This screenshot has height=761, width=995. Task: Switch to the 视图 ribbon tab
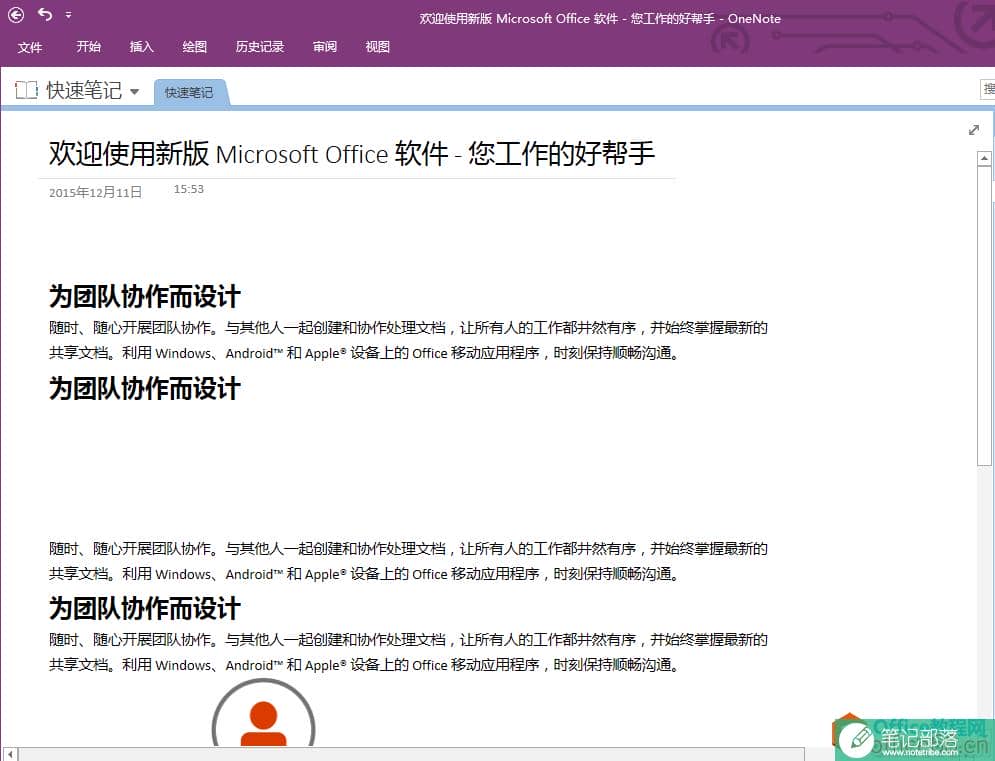tap(378, 46)
